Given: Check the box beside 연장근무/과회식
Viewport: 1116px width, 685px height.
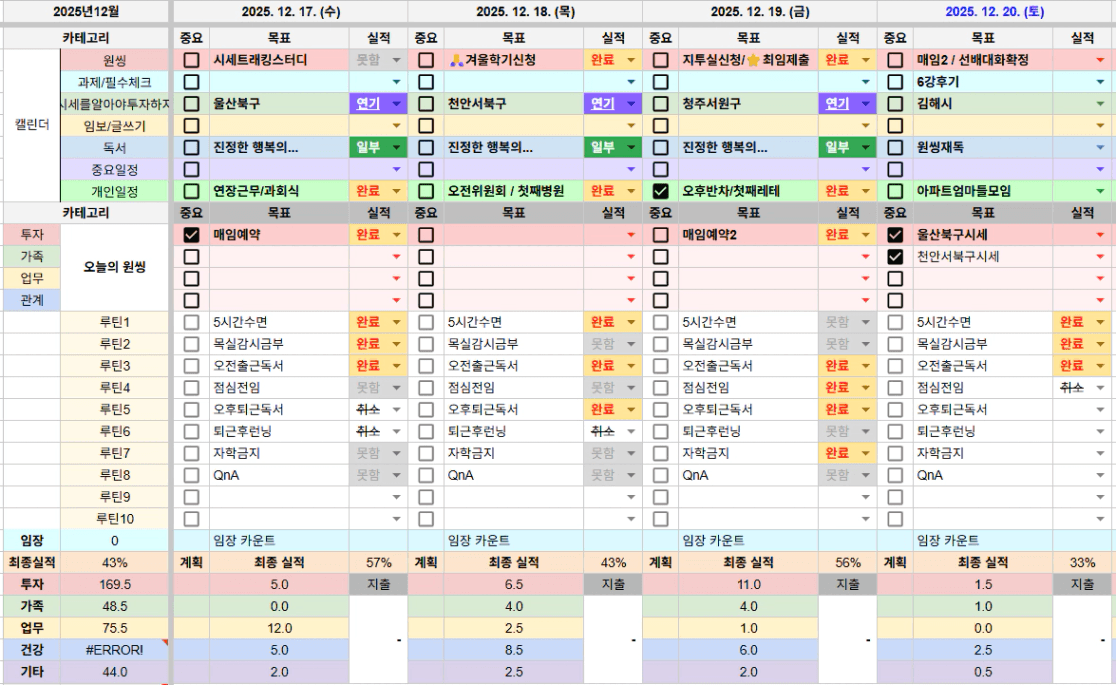Looking at the screenshot, I should coord(191,191).
